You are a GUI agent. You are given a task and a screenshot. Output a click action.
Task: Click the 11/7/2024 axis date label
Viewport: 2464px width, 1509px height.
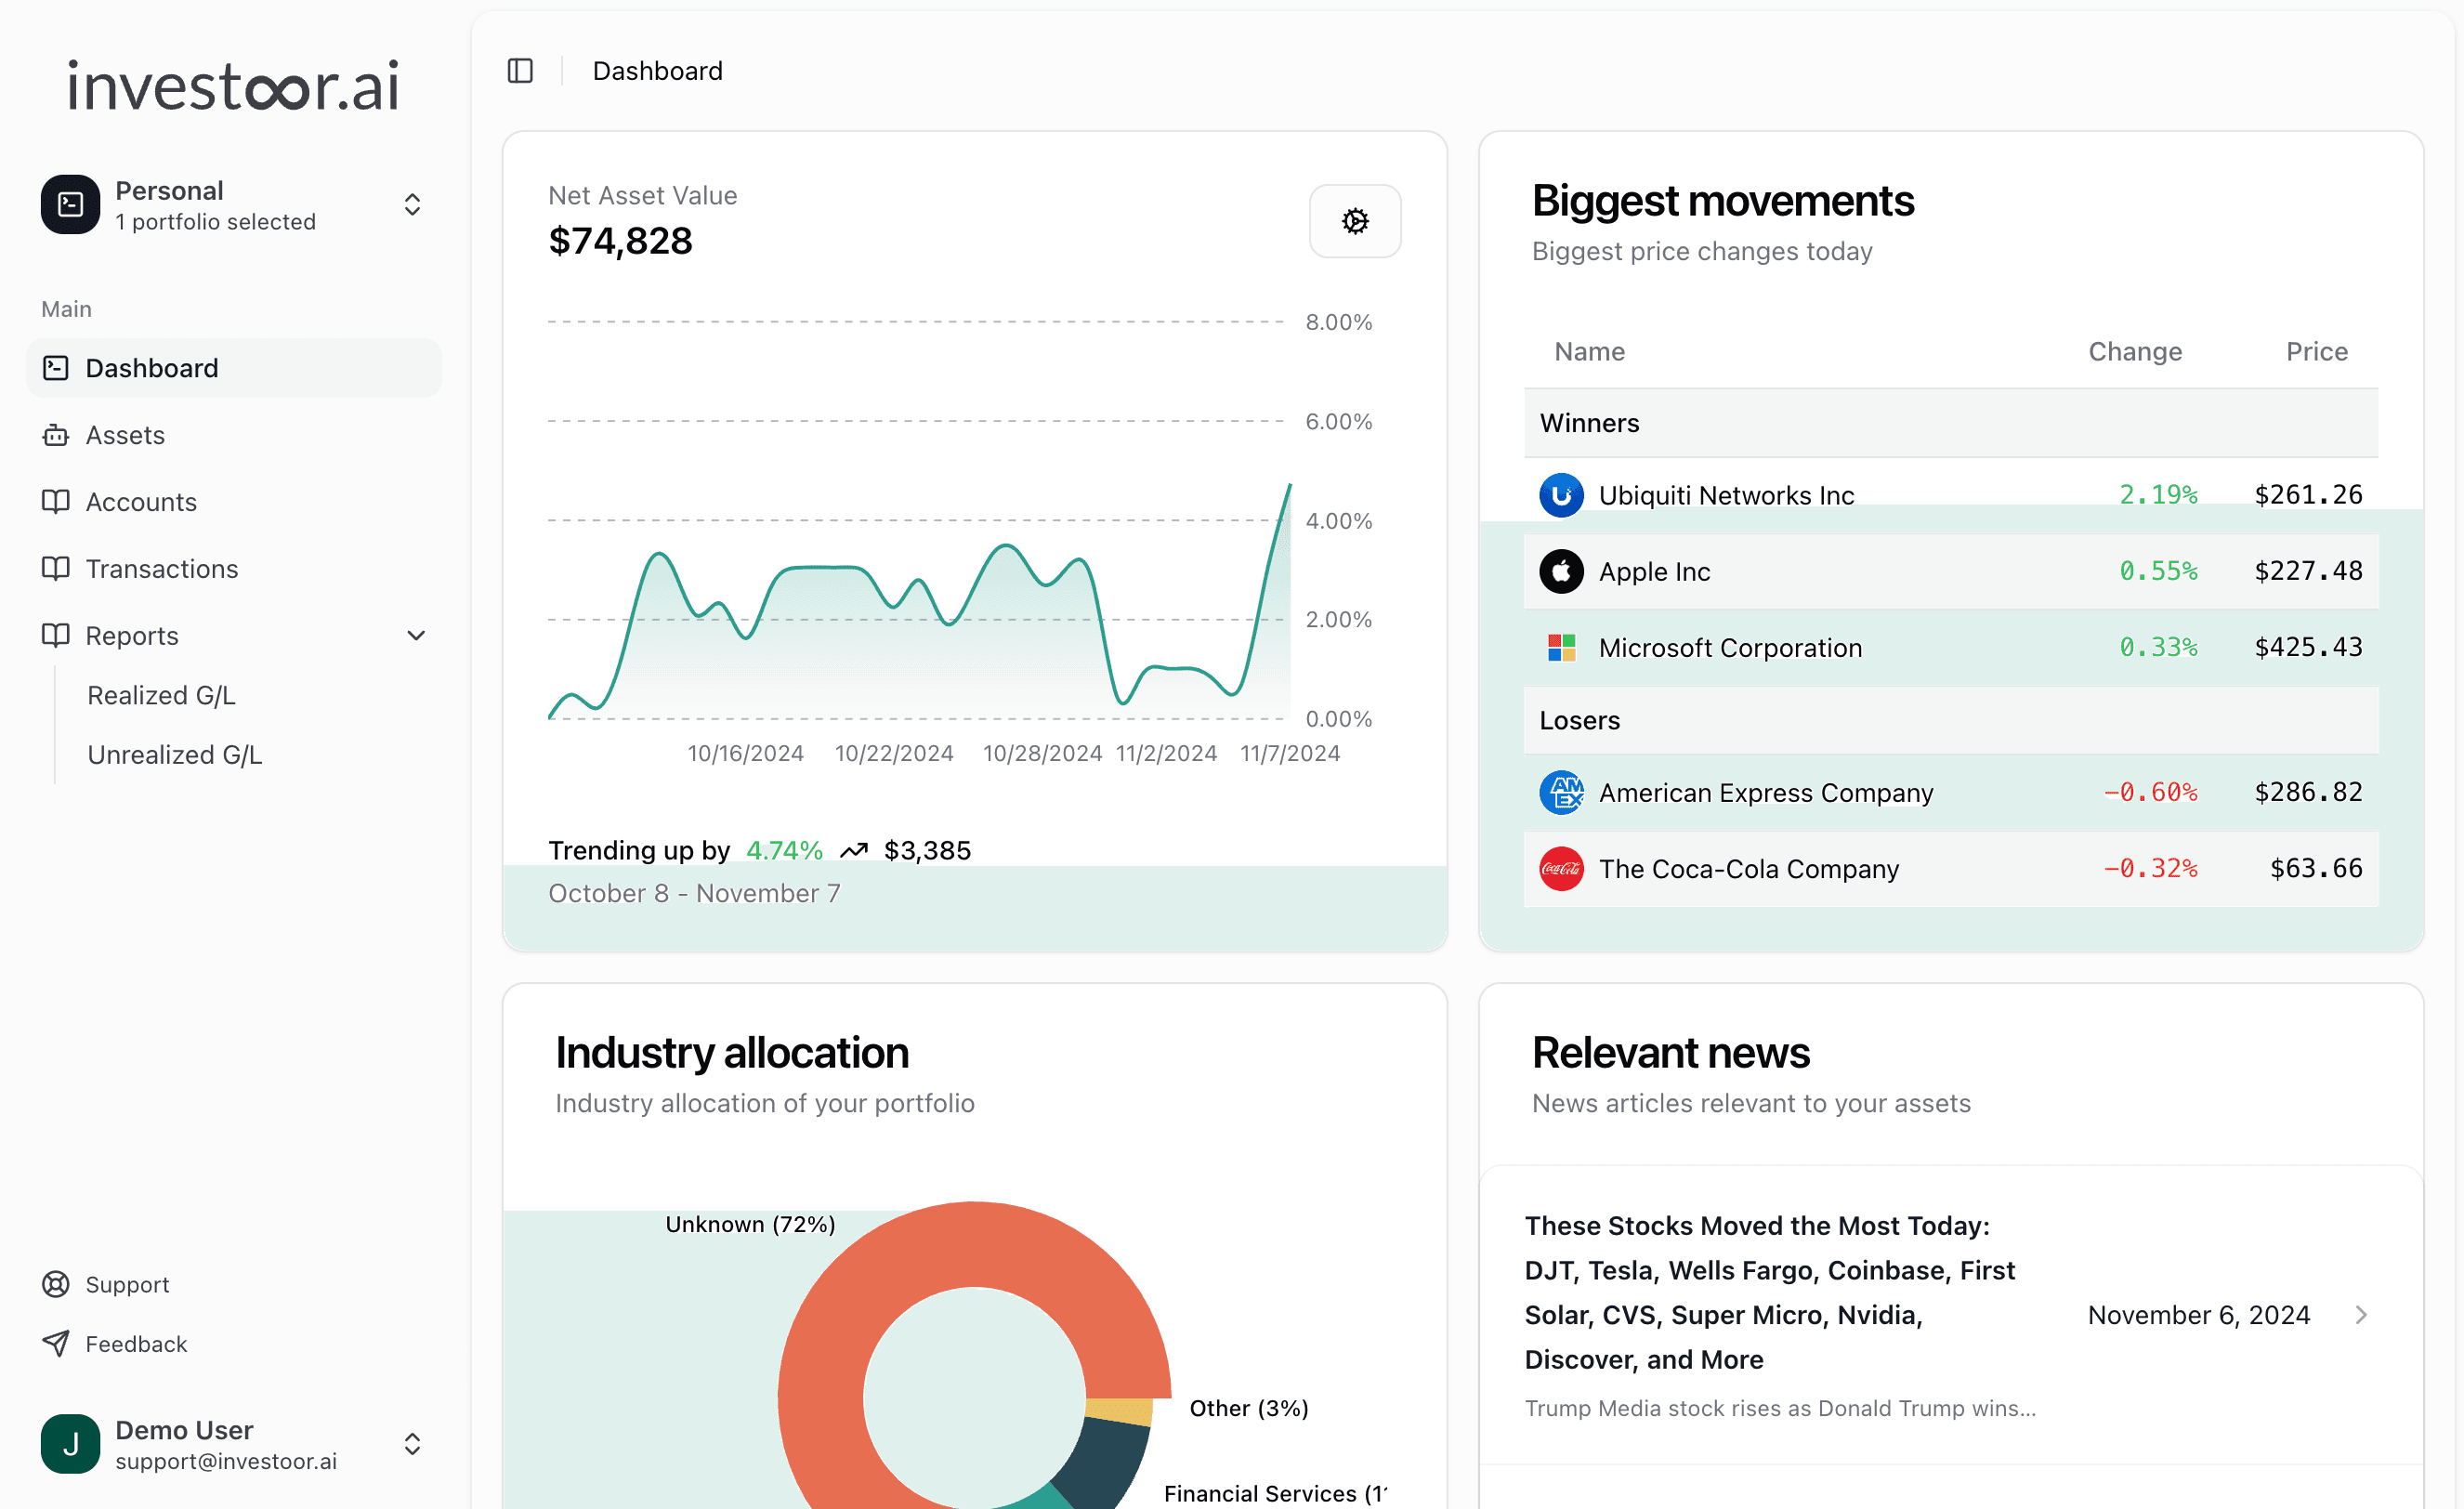(1290, 753)
